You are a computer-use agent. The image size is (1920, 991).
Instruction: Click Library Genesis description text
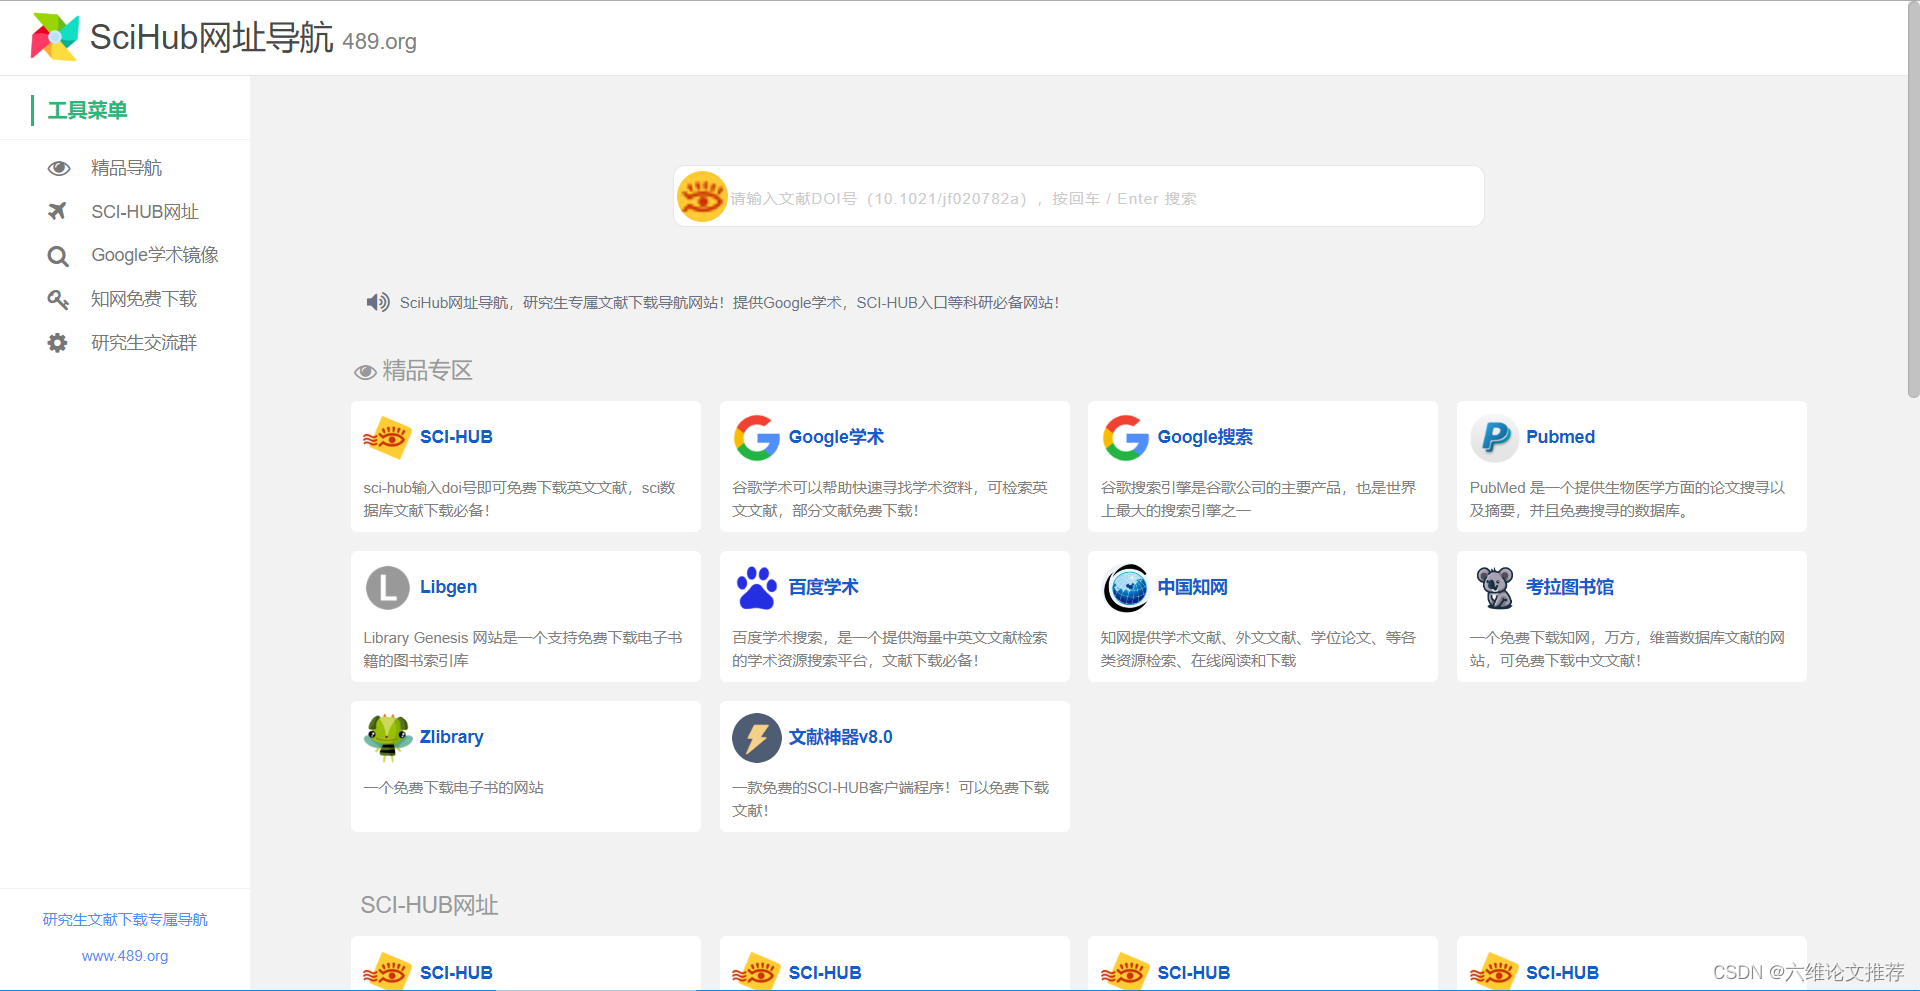click(523, 649)
